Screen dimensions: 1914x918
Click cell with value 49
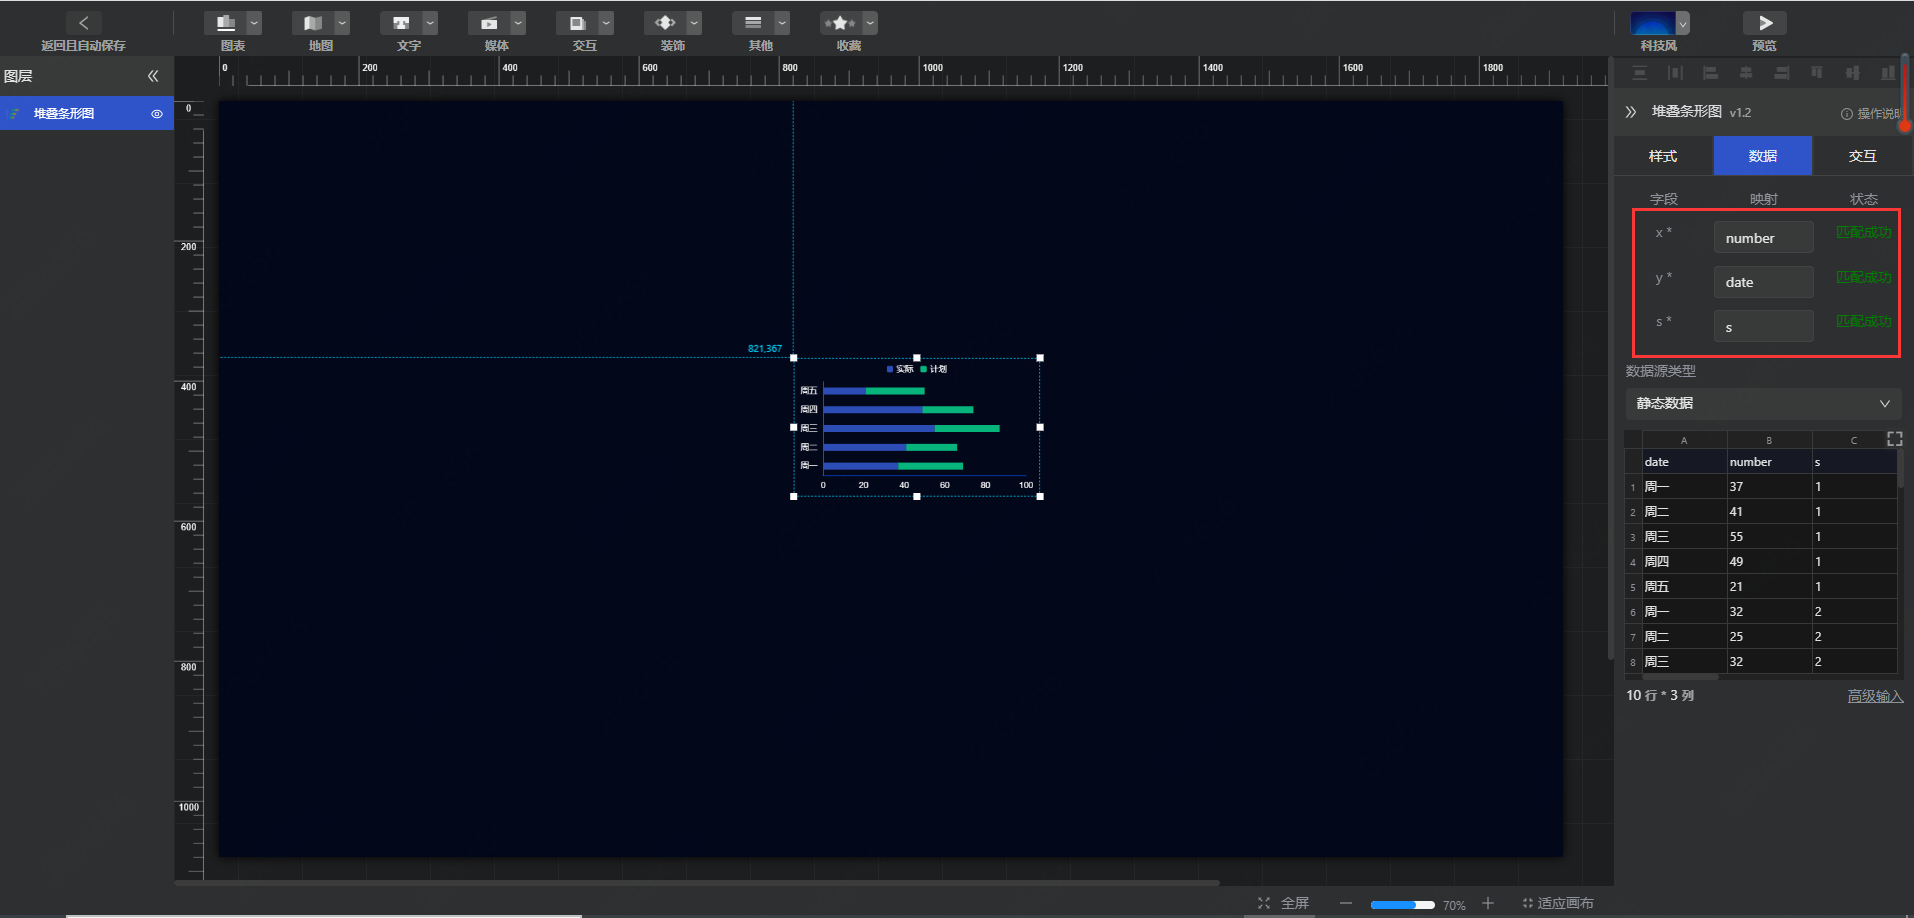click(x=1769, y=562)
